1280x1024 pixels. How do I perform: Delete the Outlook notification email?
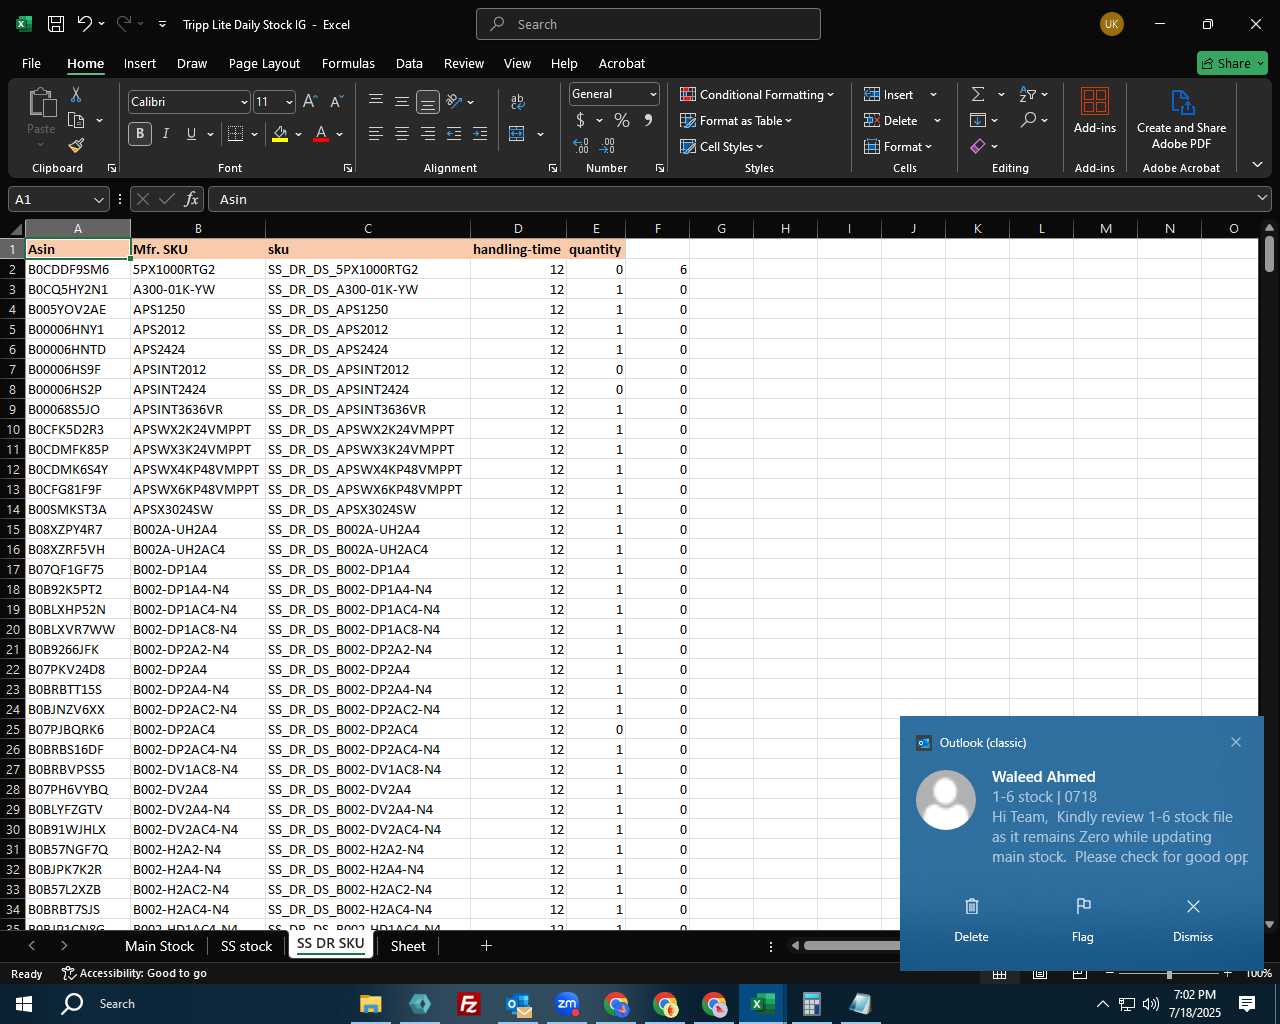(x=971, y=920)
